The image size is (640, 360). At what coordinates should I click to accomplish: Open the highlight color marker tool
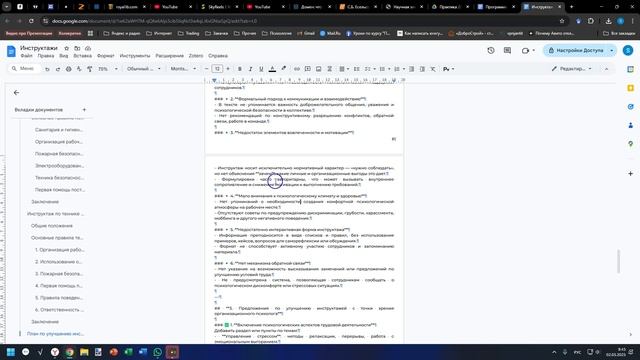pos(284,69)
